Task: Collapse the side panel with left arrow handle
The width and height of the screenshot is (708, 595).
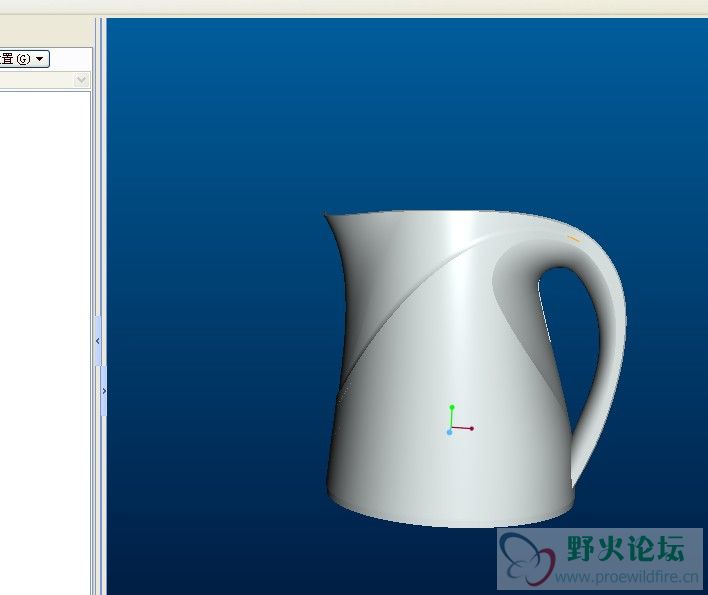Action: coord(98,341)
